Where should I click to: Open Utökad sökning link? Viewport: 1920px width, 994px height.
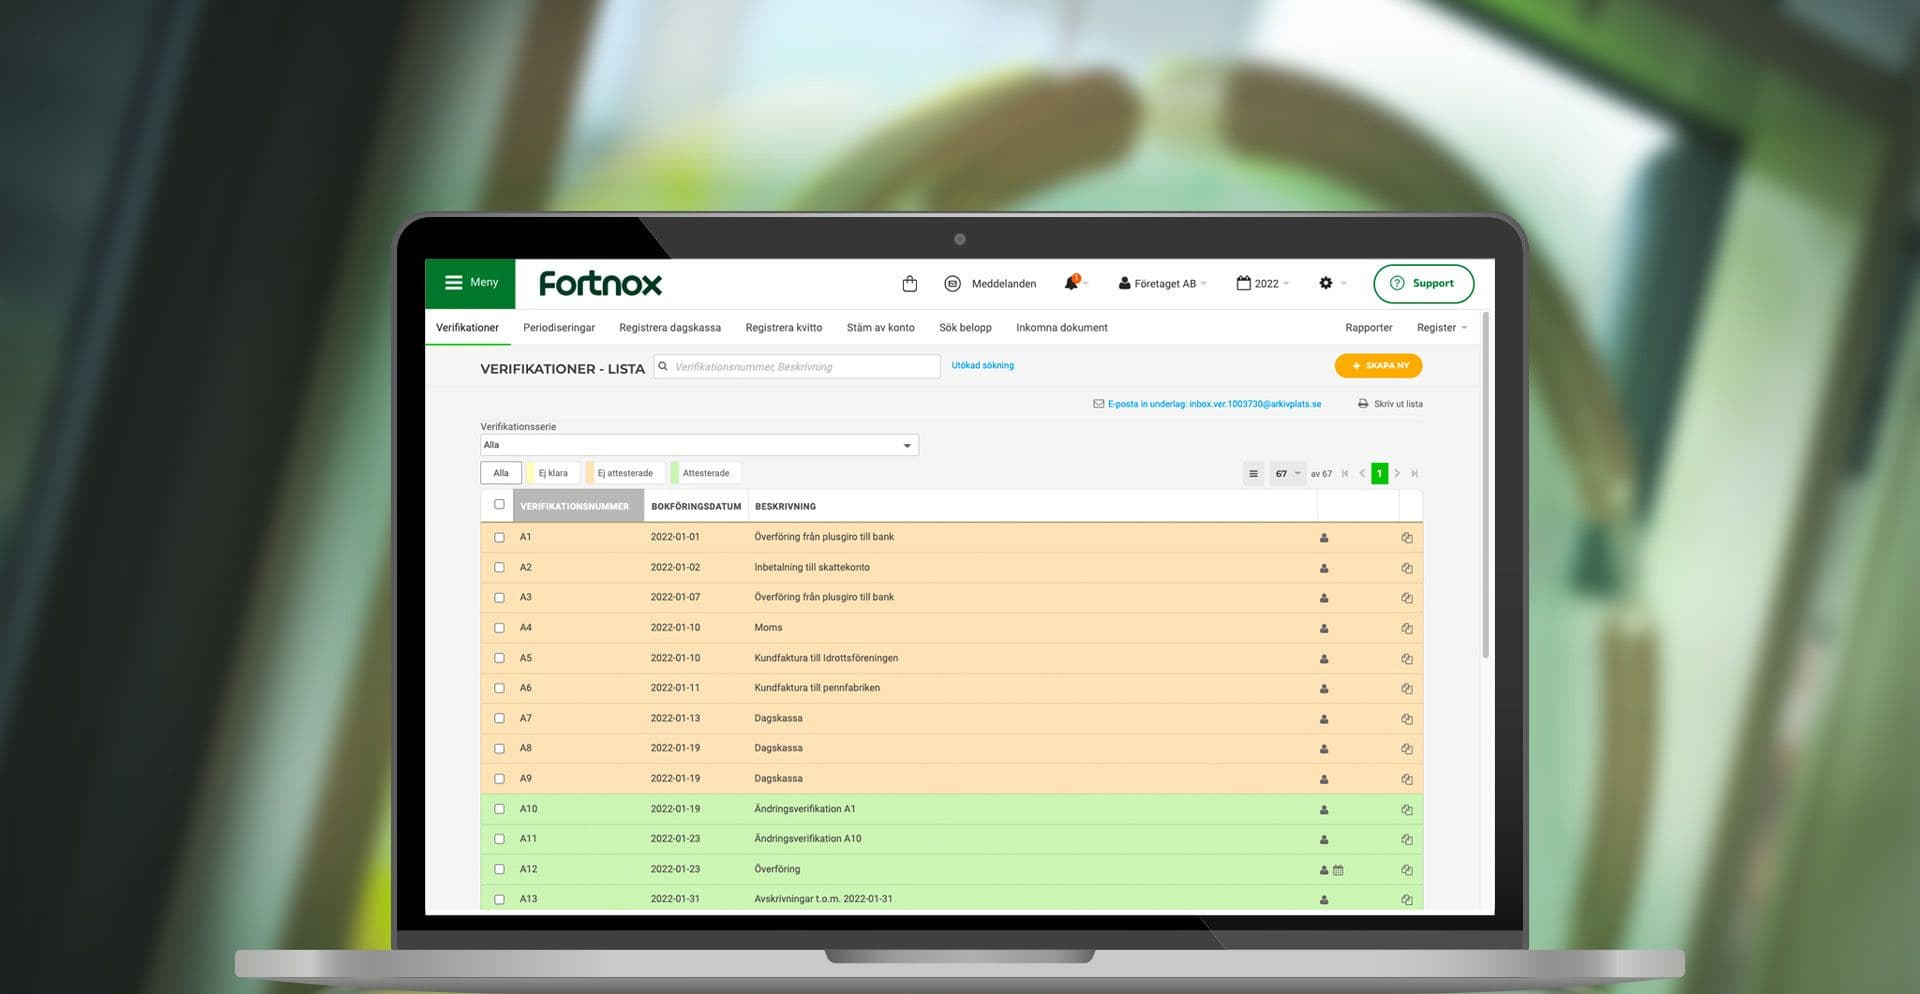tap(983, 366)
